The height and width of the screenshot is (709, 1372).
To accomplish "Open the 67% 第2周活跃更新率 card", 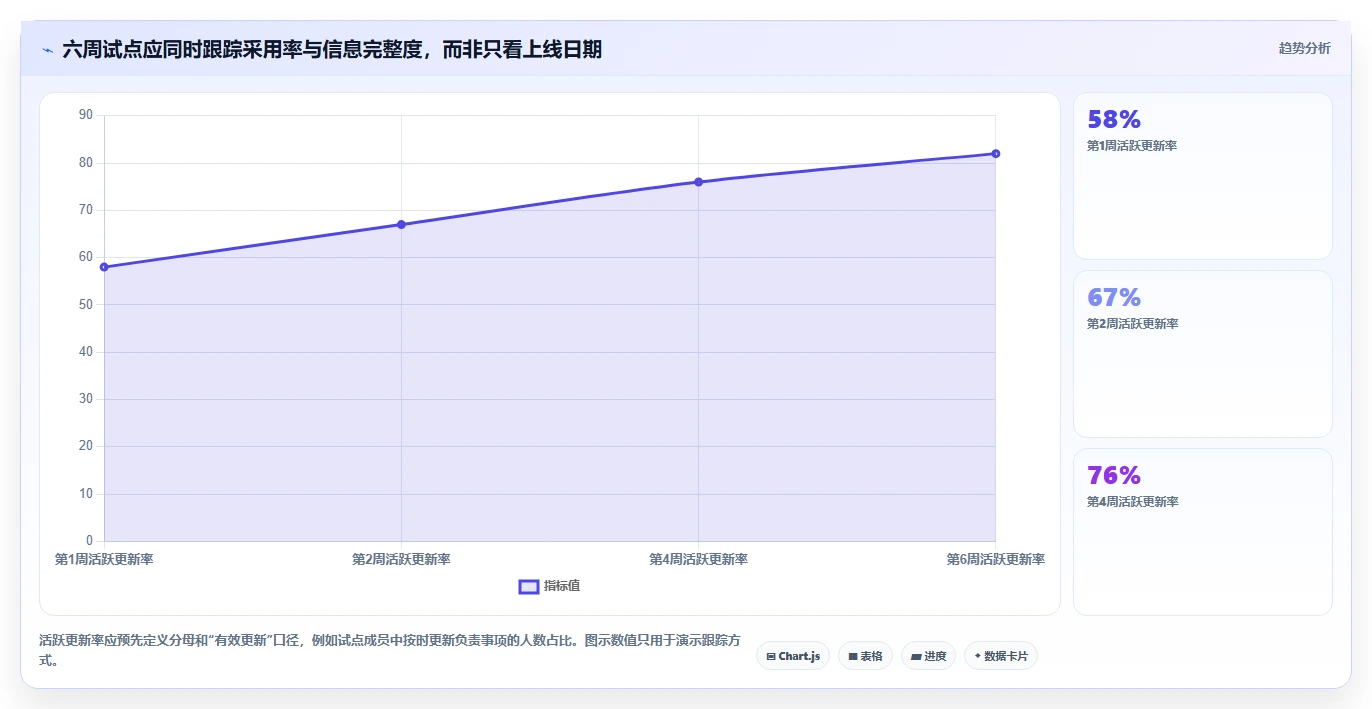I will [1203, 354].
